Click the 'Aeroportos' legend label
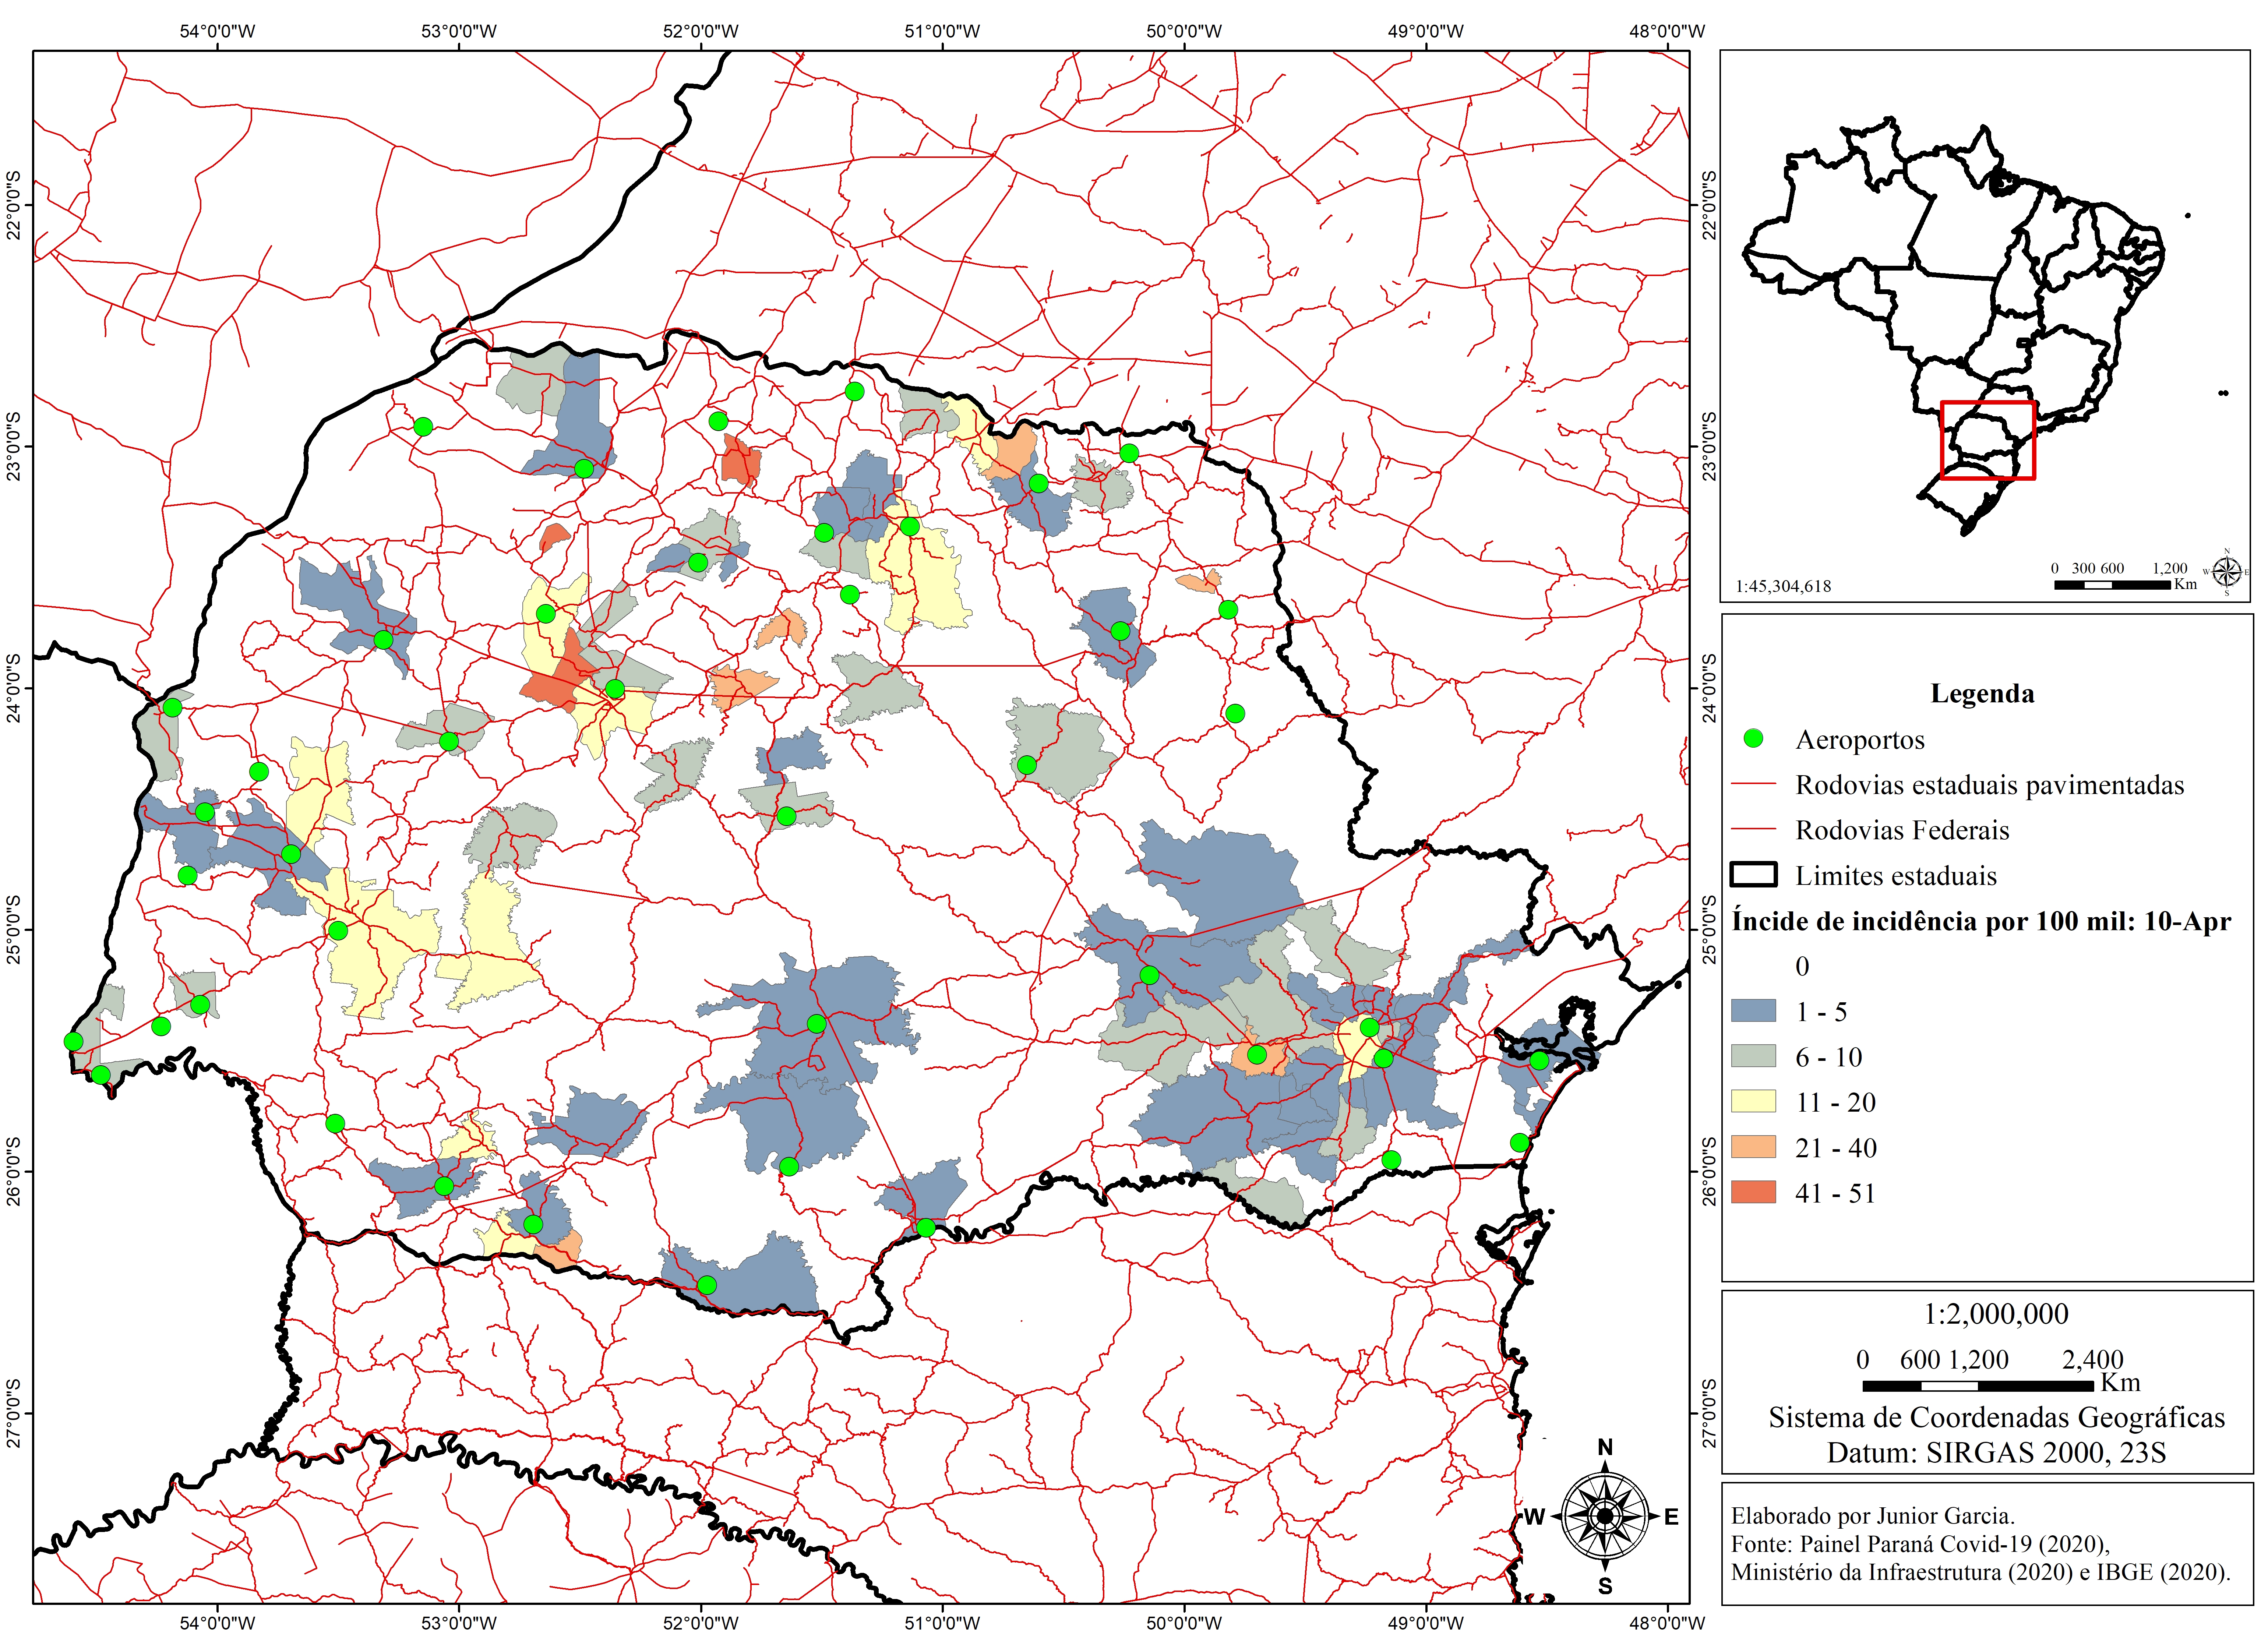2261x1652 pixels. pyautogui.click(x=1860, y=740)
